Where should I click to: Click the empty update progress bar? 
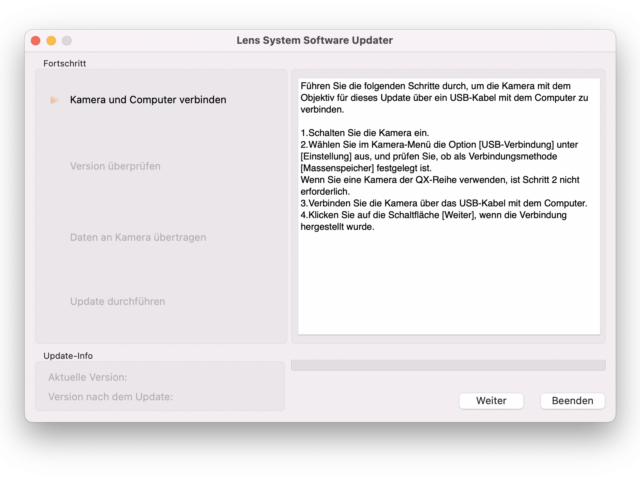(x=447, y=365)
